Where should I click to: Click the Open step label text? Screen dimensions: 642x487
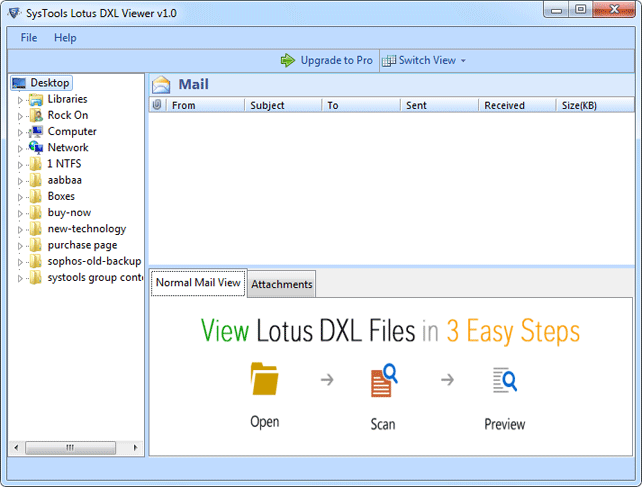click(265, 422)
